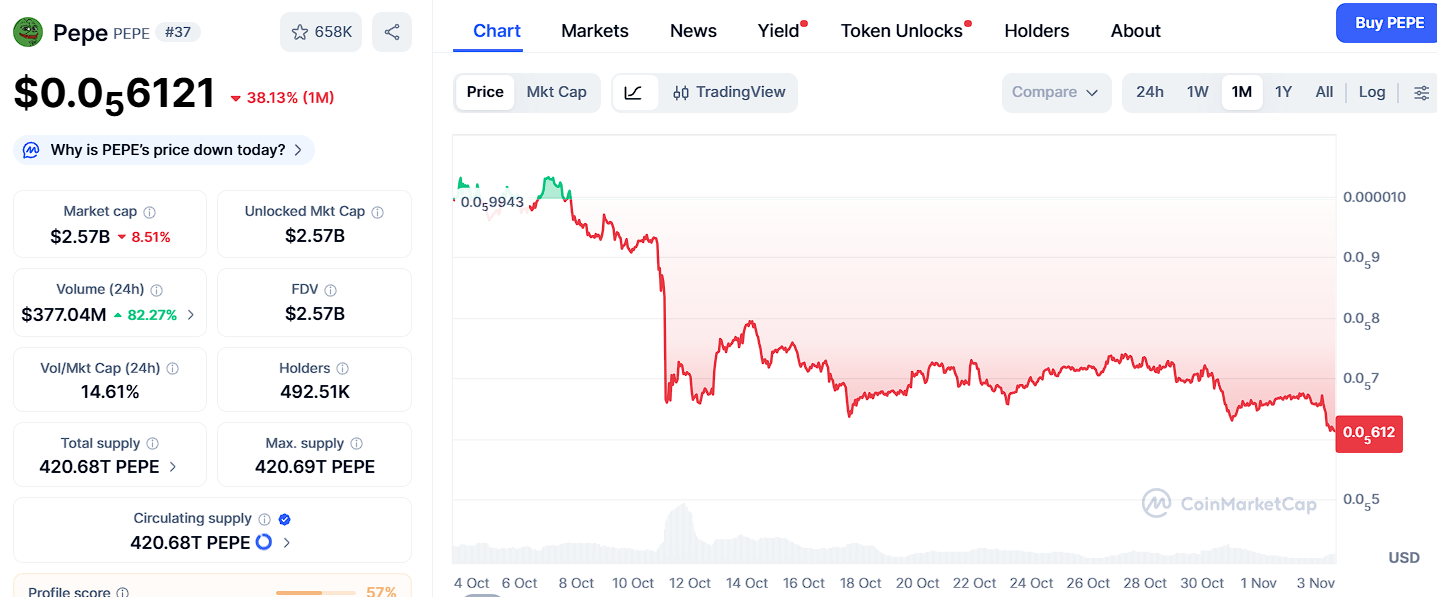Click the star watchlist button showing 658K
This screenshot has width=1437, height=597.
tap(321, 32)
